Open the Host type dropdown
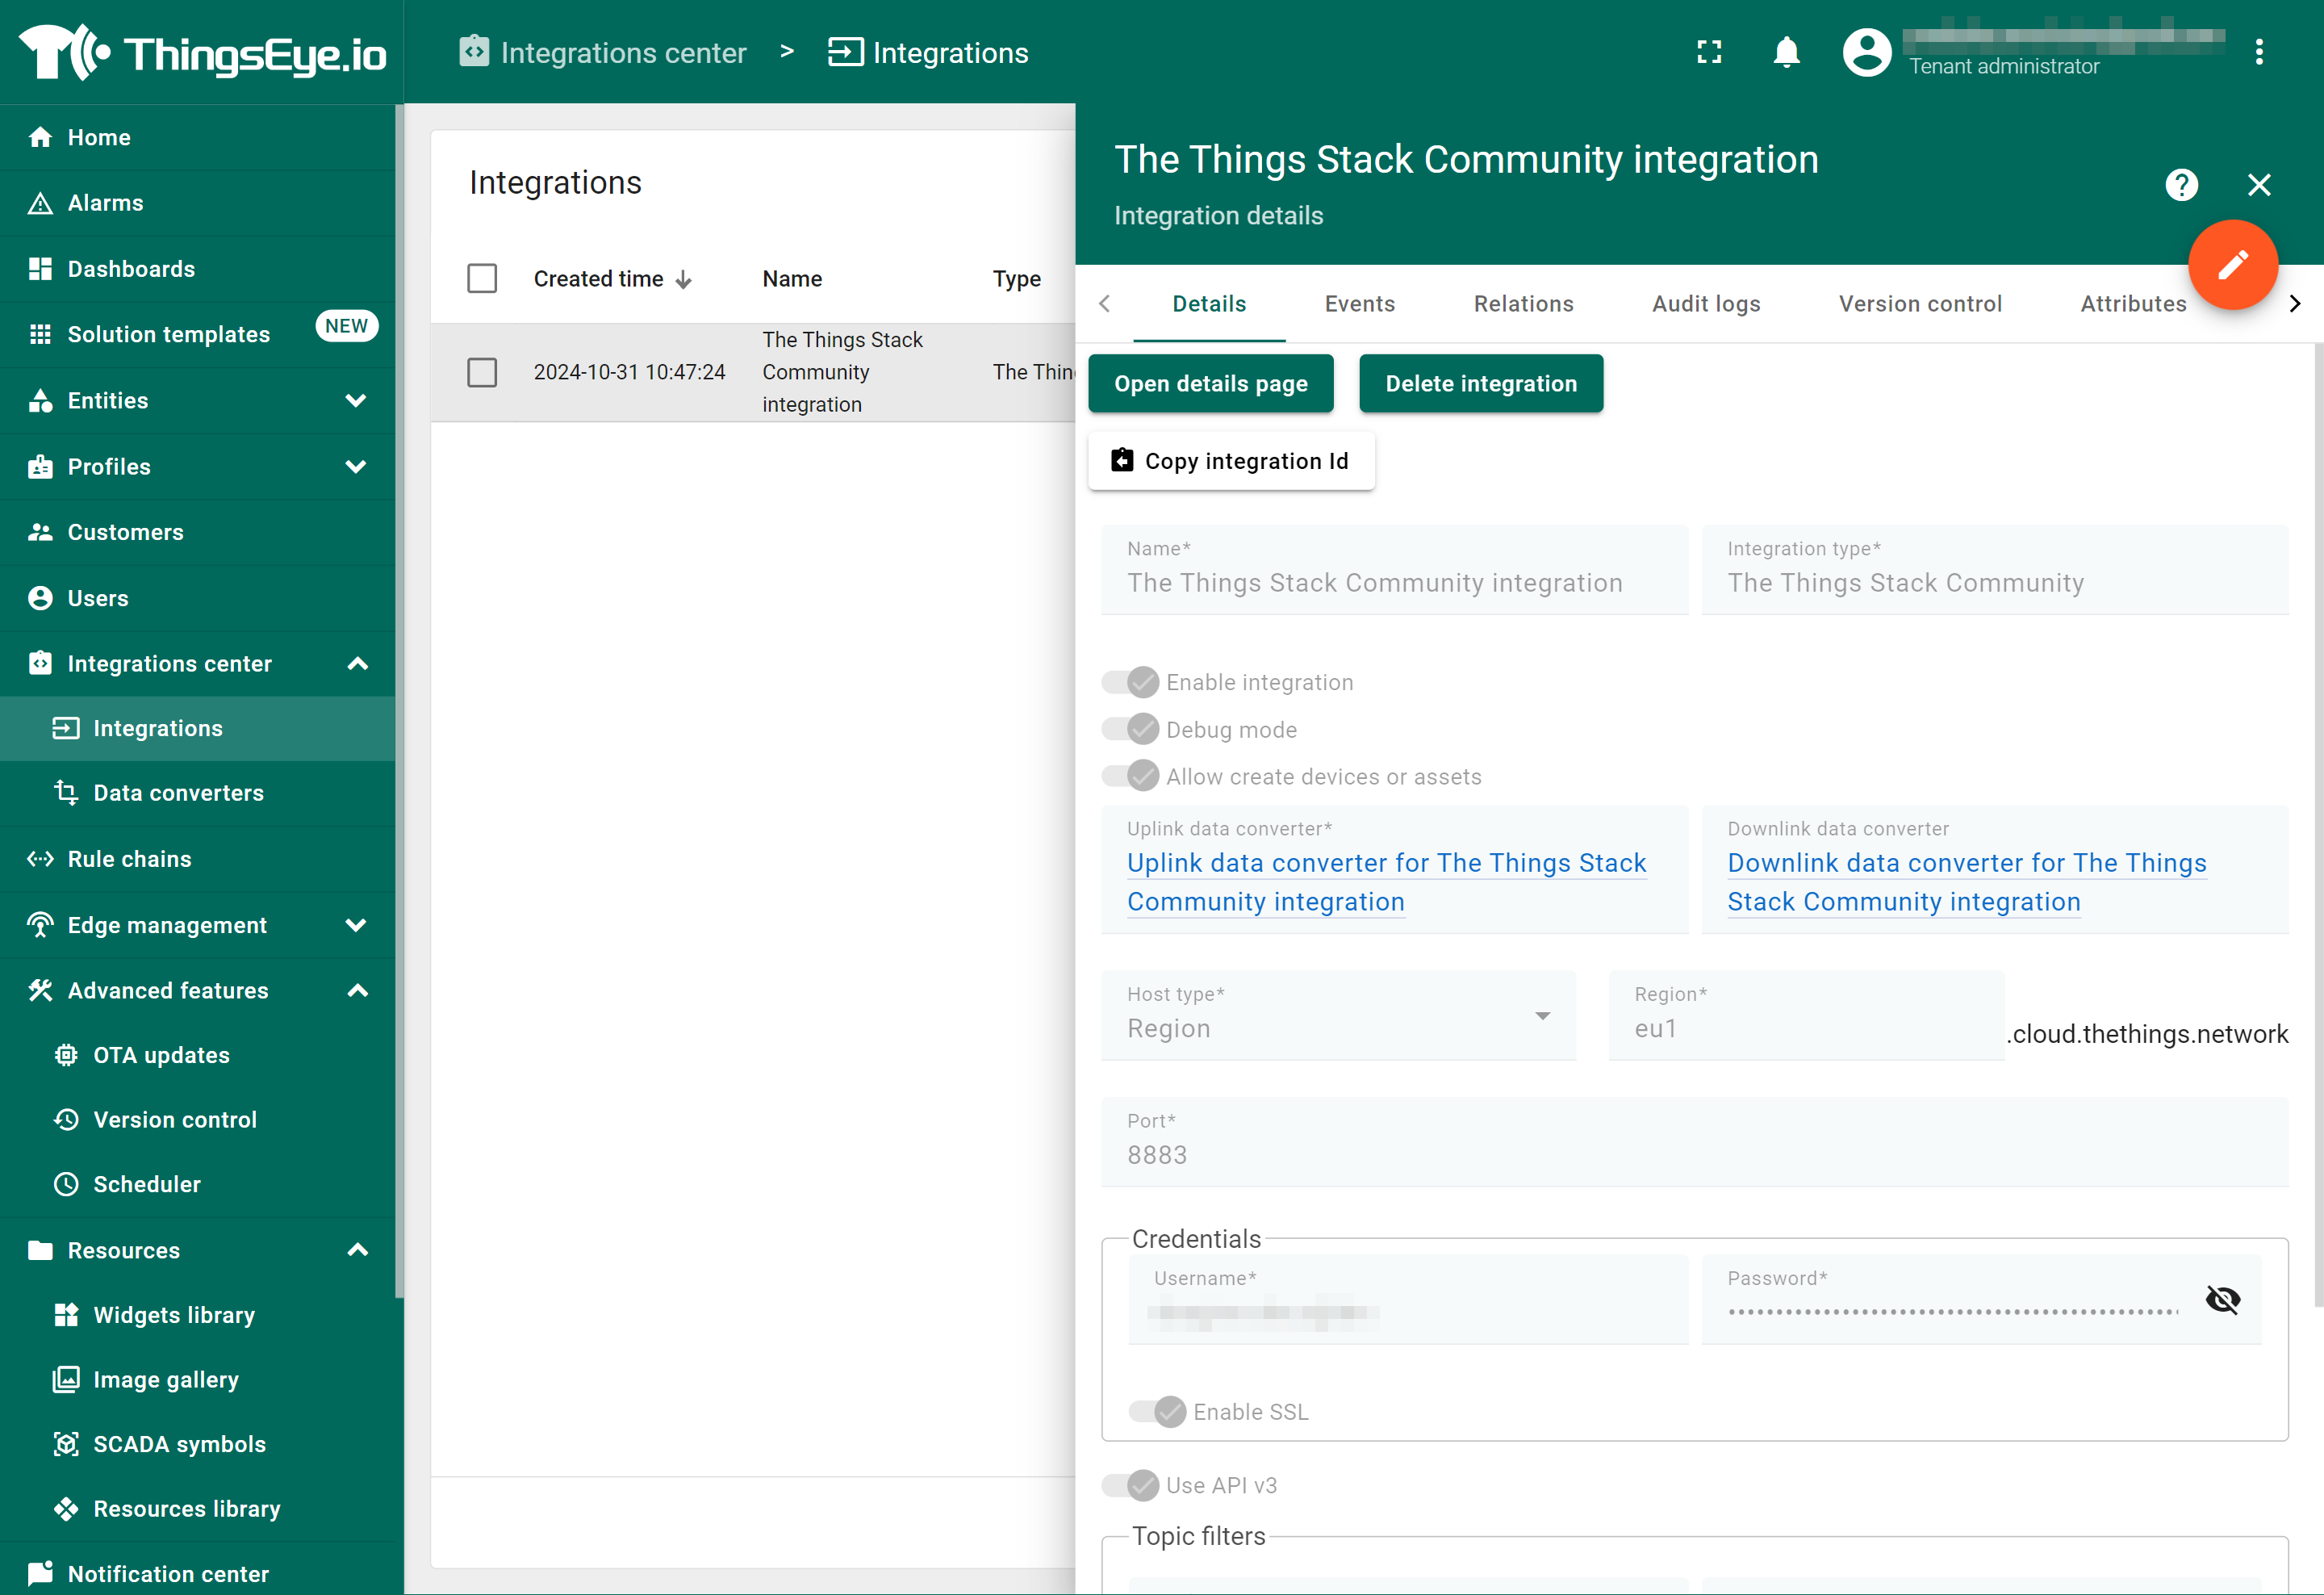2324x1595 pixels. [x=1338, y=1015]
